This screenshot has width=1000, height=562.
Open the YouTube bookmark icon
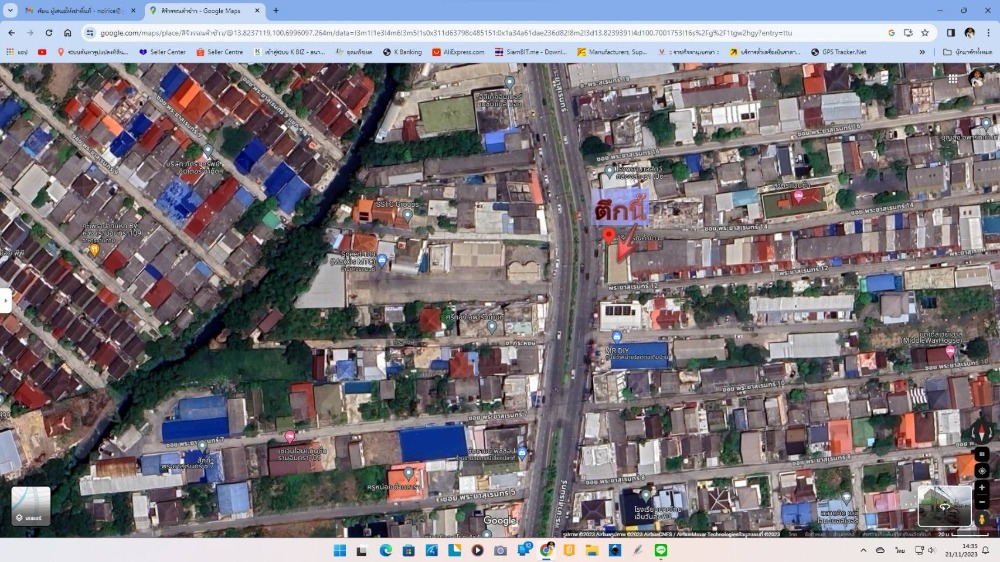pyautogui.click(x=42, y=52)
